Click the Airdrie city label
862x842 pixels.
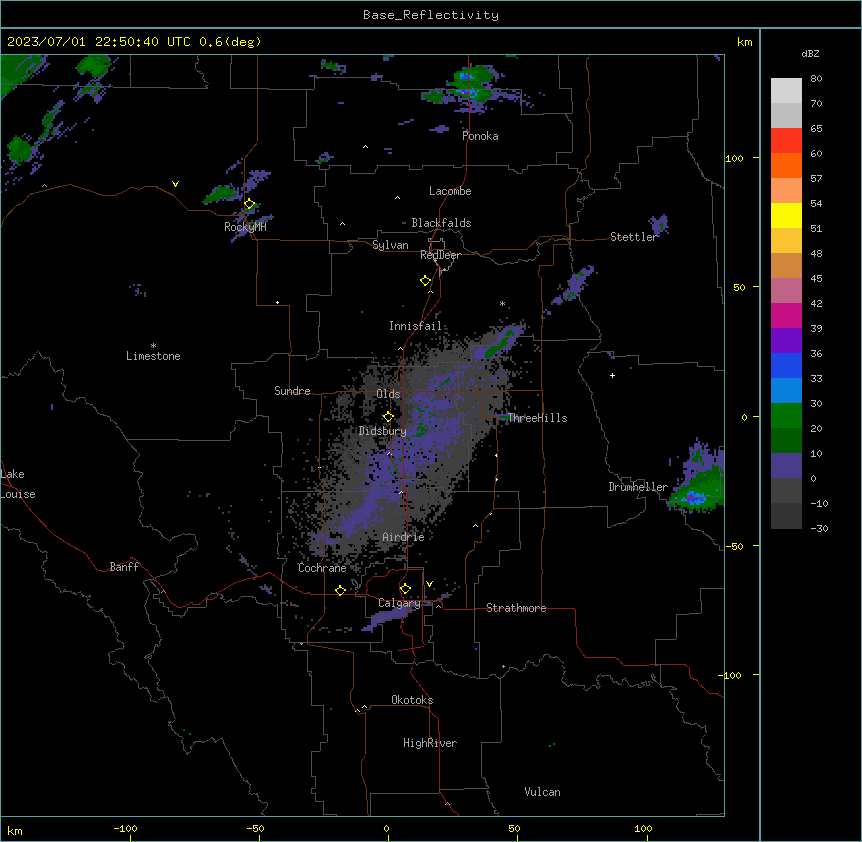coord(403,537)
